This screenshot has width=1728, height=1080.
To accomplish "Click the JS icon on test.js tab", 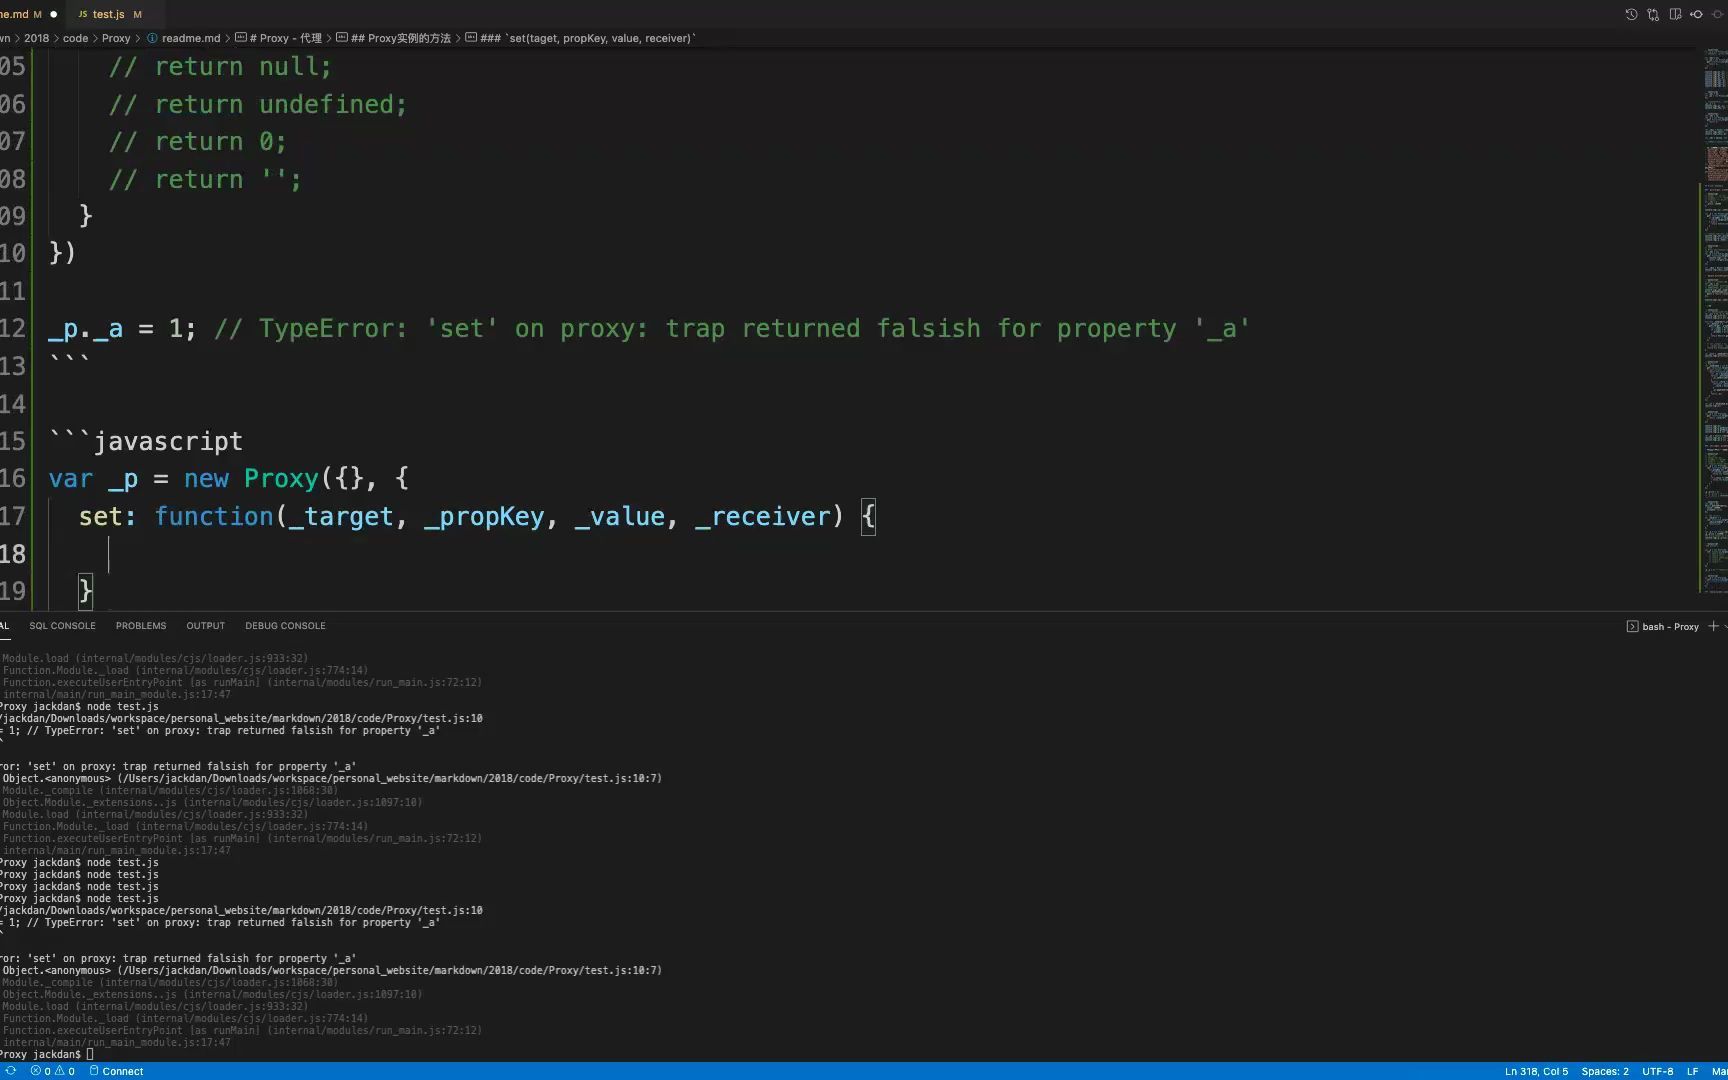I will [83, 14].
